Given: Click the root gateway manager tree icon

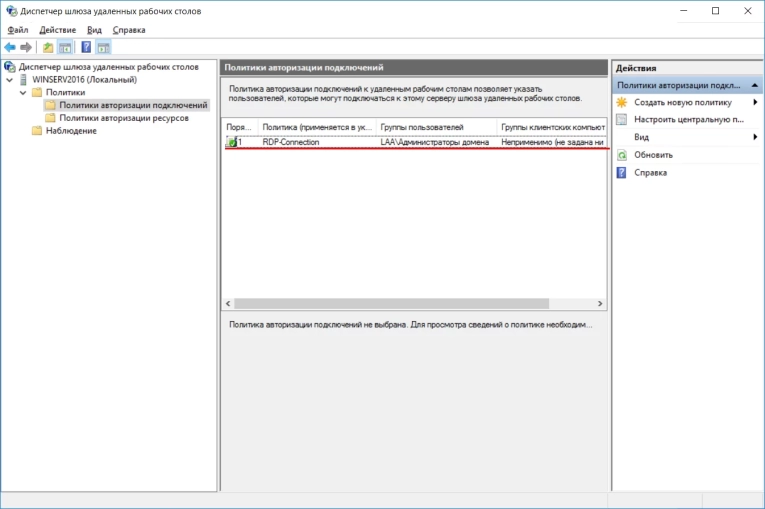Looking at the screenshot, I should point(9,67).
